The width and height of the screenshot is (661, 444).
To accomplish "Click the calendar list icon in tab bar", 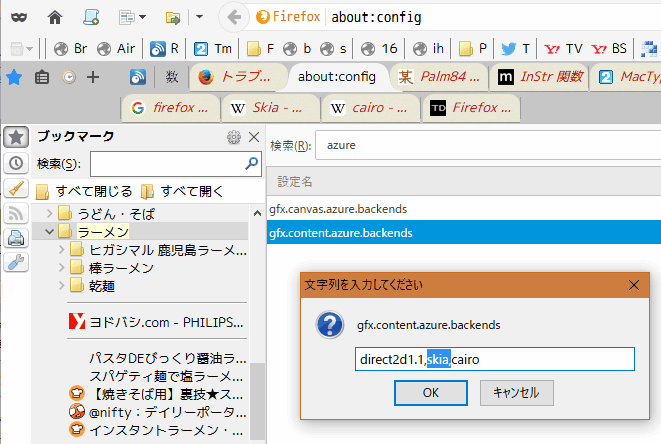I will point(42,77).
